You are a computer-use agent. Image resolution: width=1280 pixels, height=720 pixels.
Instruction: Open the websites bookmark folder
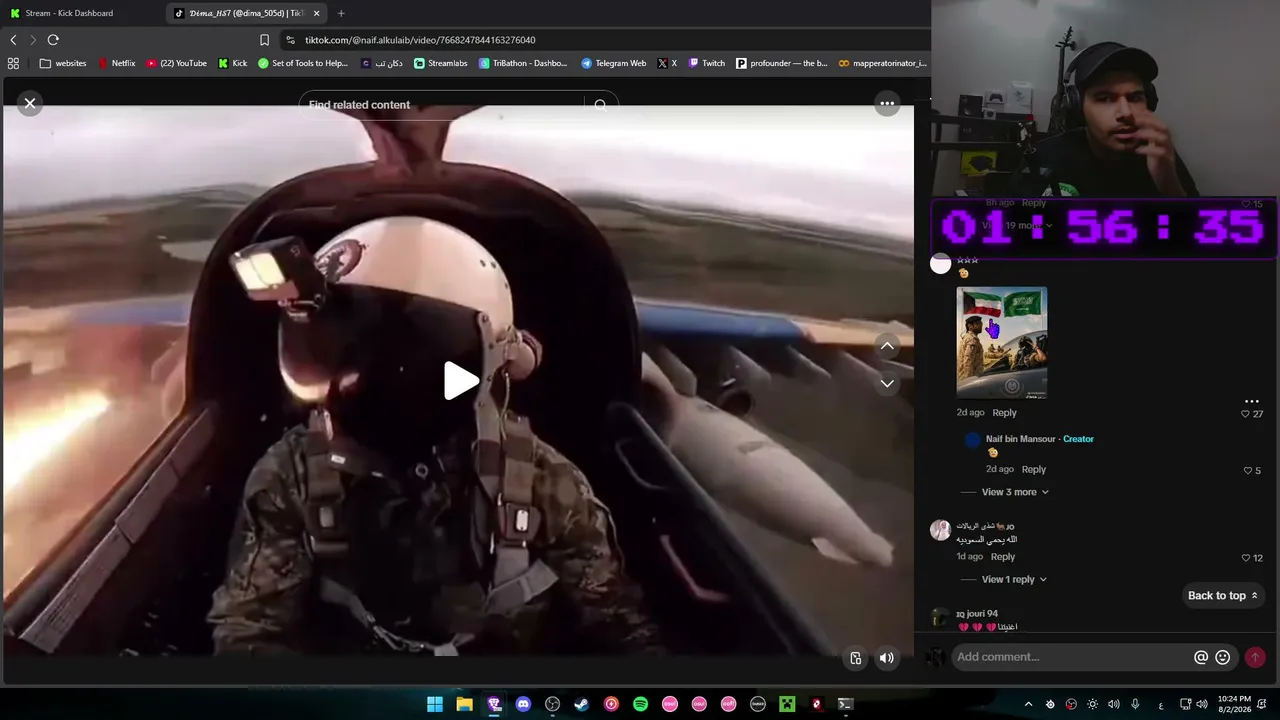63,63
